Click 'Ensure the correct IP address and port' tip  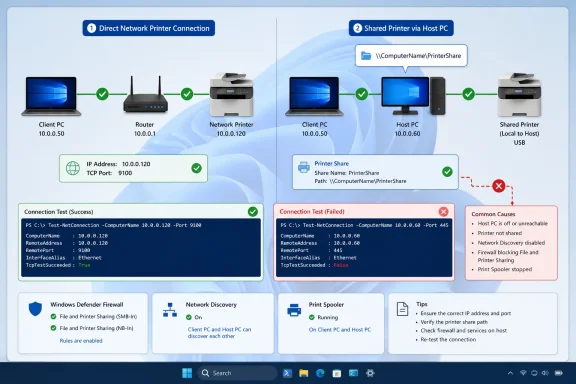click(465, 313)
